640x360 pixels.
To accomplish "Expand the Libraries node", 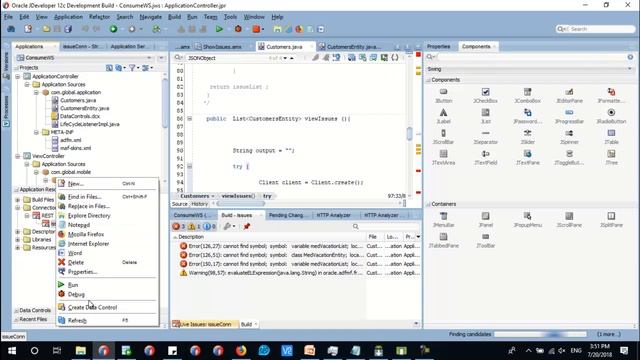I will click(x=18, y=240).
